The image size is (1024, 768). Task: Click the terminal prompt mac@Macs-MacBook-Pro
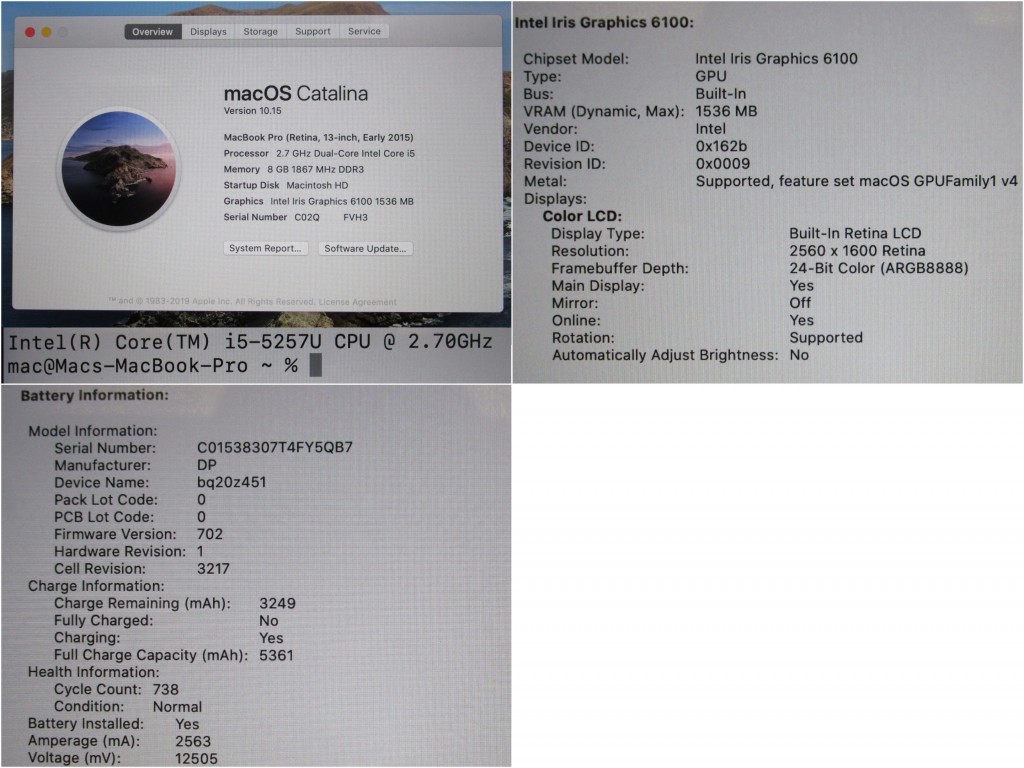127,366
